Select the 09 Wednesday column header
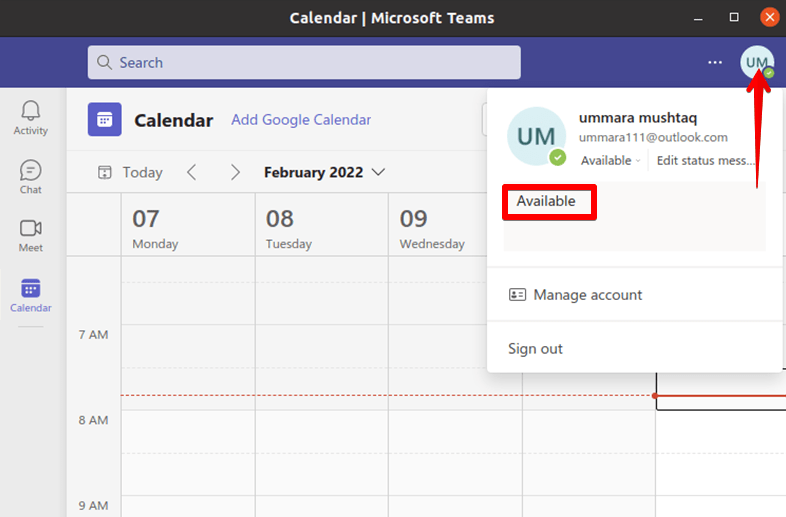 click(x=438, y=225)
